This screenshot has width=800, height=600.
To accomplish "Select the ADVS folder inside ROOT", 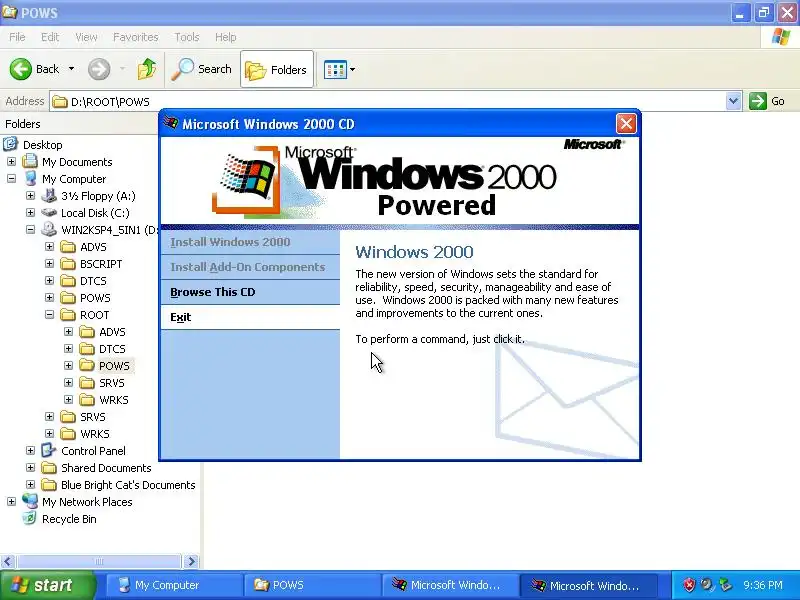I will pos(112,332).
